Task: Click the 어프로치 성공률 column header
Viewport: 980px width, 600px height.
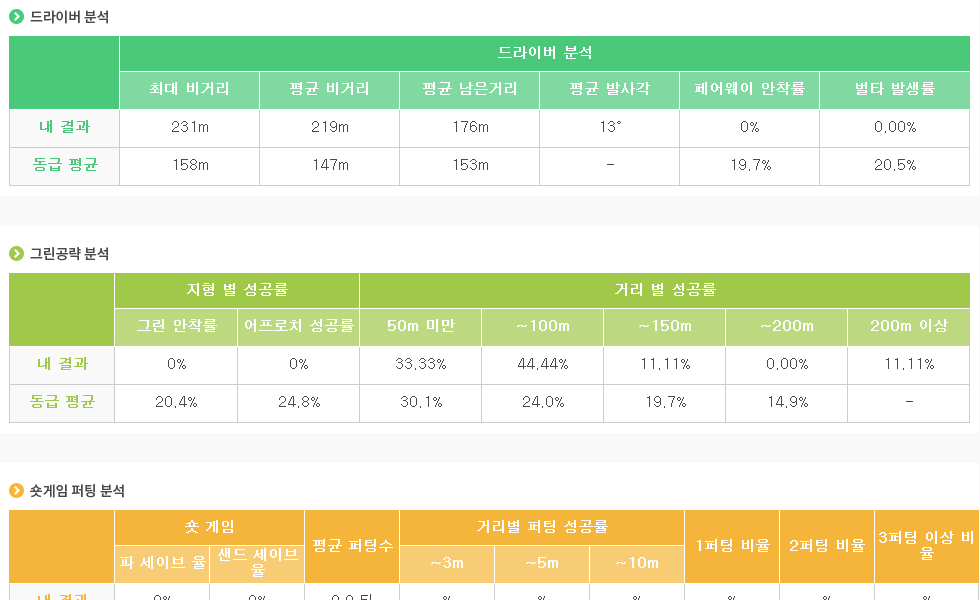Action: click(299, 327)
